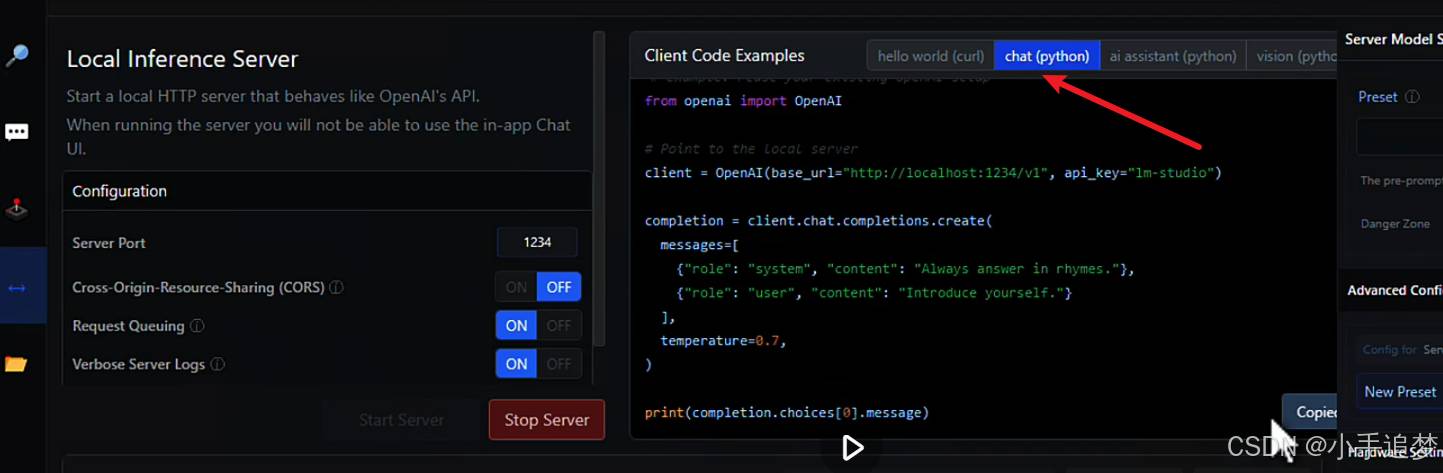Click the temperature=0.7 code line
The image size is (1443, 473).
723,341
